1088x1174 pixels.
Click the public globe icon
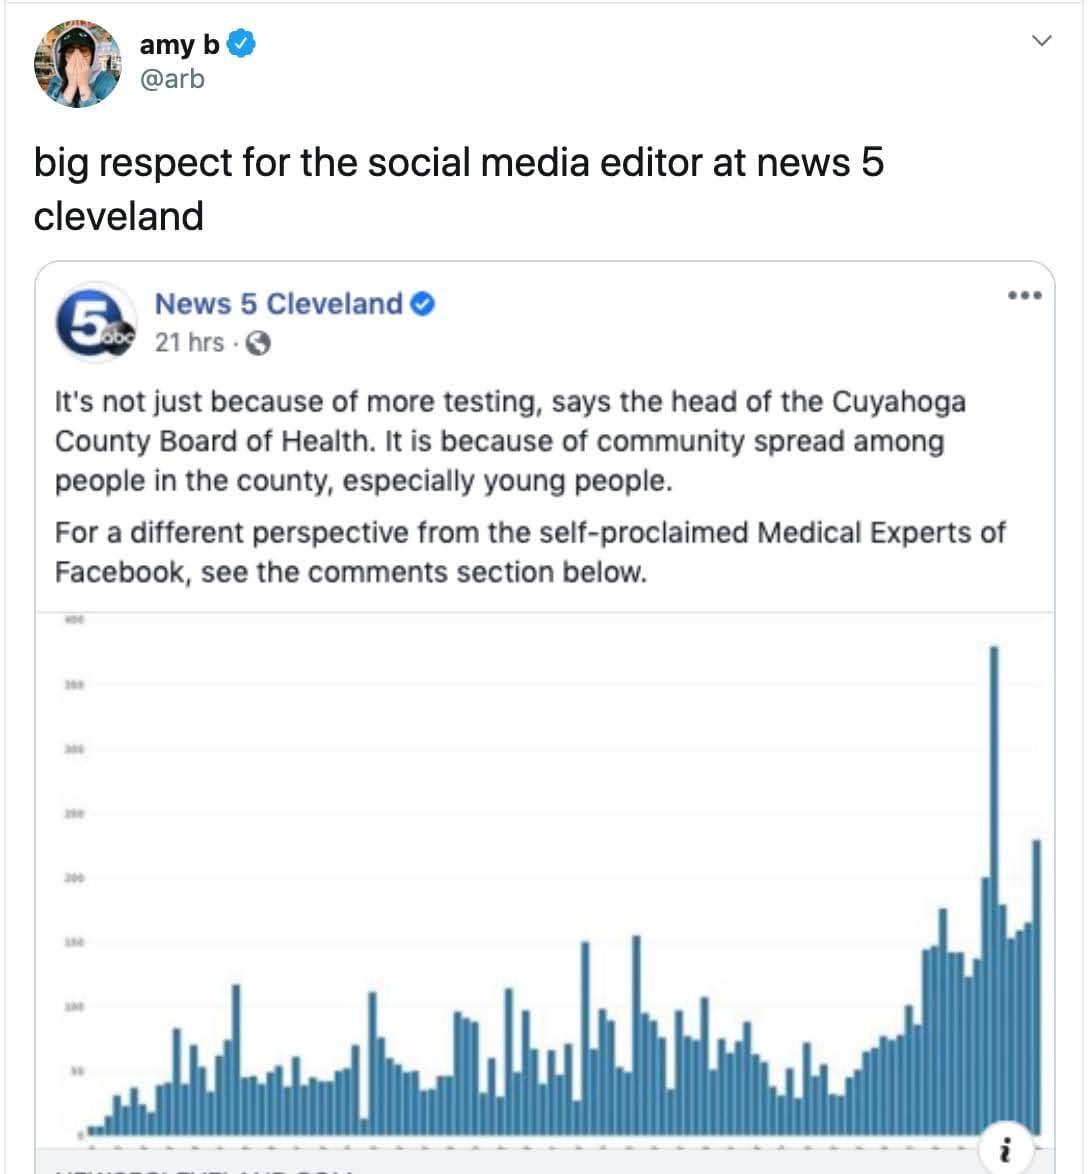(258, 343)
